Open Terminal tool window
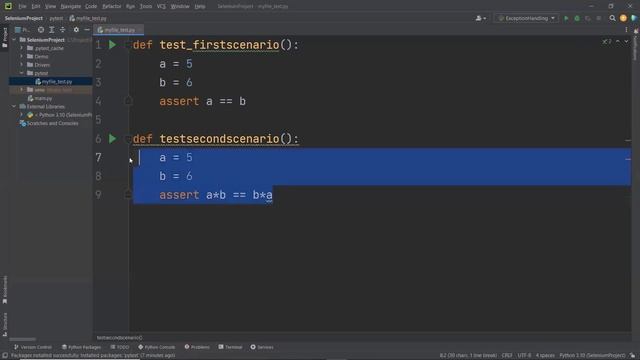Image resolution: width=640 pixels, height=360 pixels. pyautogui.click(x=230, y=347)
